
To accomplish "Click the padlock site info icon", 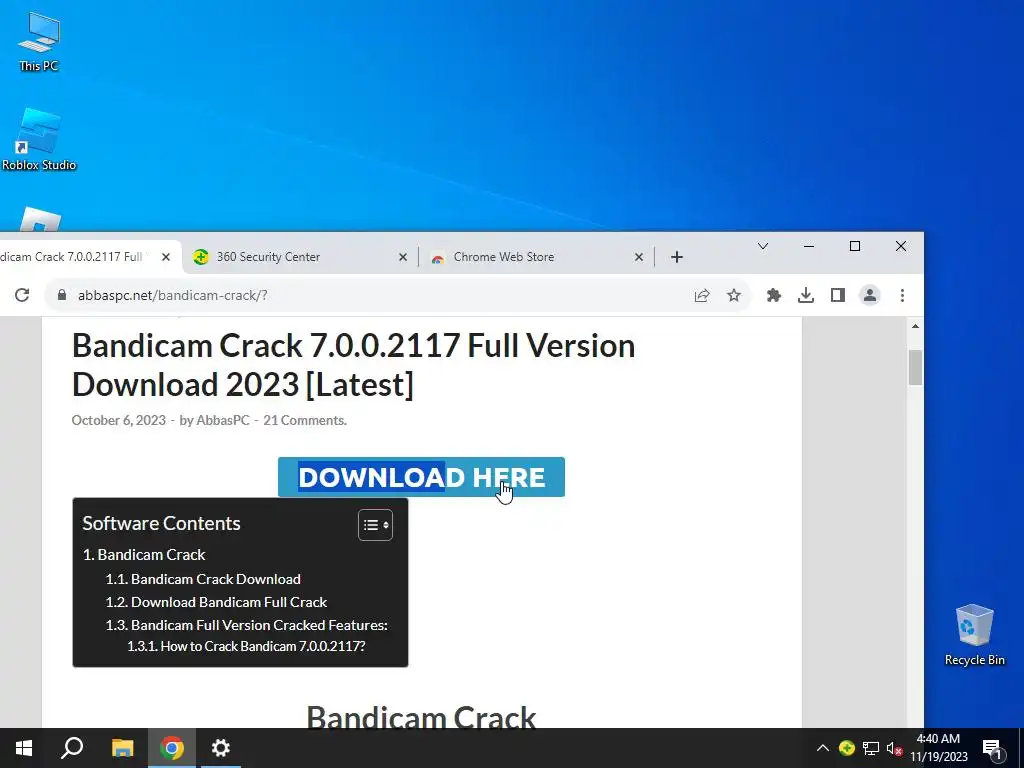I will point(62,295).
